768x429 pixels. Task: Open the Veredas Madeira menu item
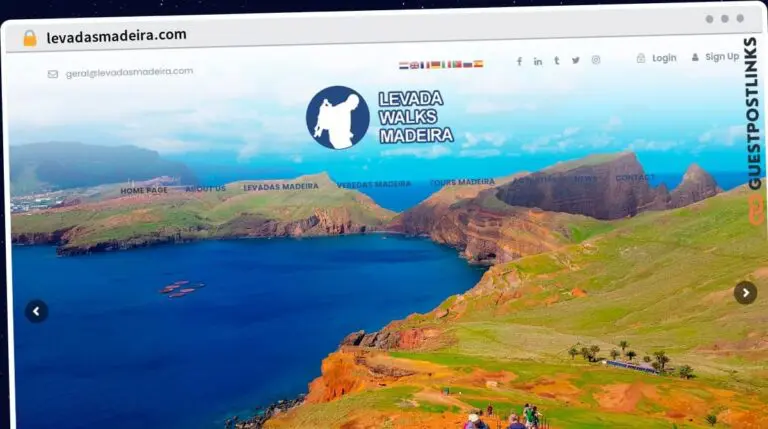coord(374,184)
